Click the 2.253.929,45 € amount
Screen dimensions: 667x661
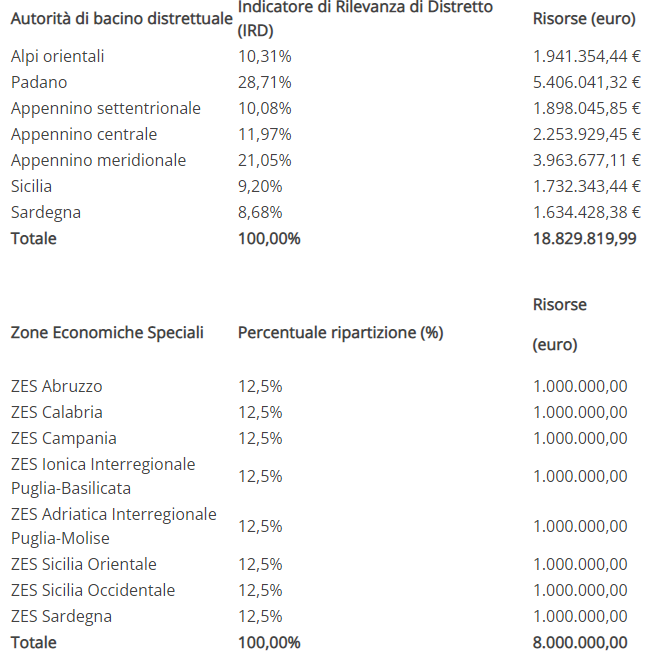coord(587,134)
